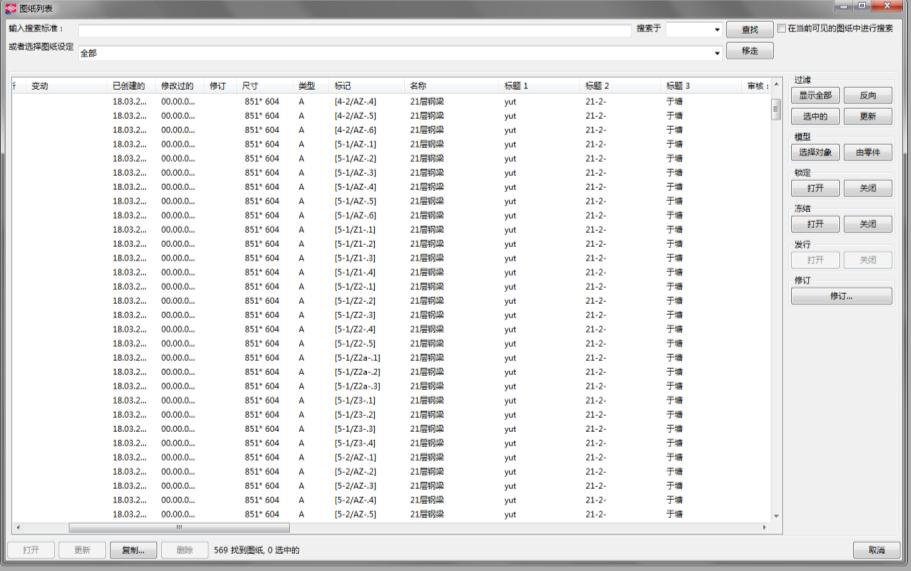Click the 移走 button
This screenshot has height=571, width=911.
pos(749,51)
